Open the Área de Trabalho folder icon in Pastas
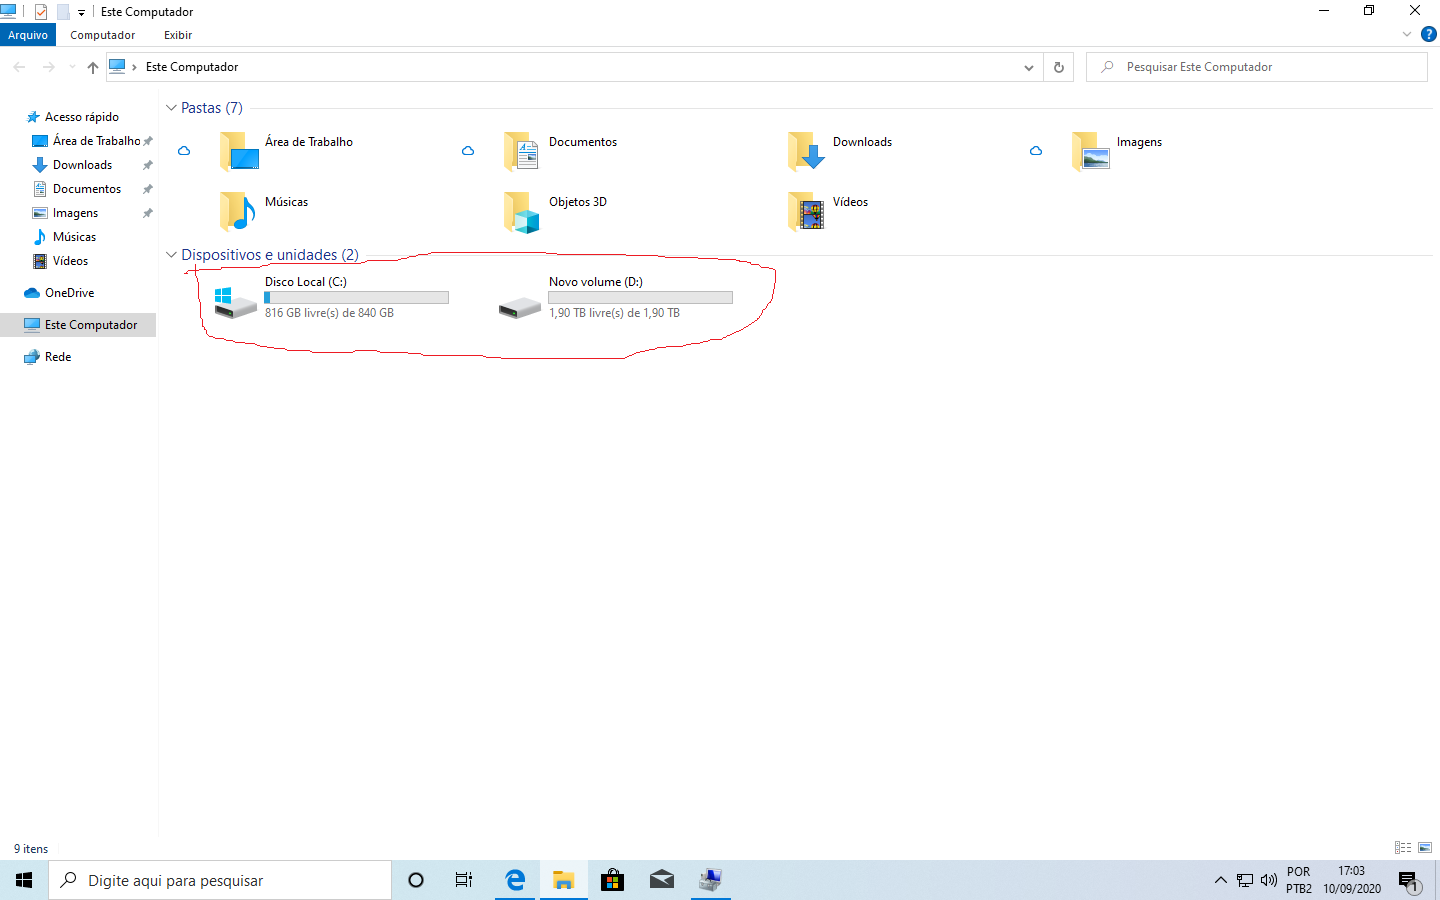The width and height of the screenshot is (1440, 900). 239,151
